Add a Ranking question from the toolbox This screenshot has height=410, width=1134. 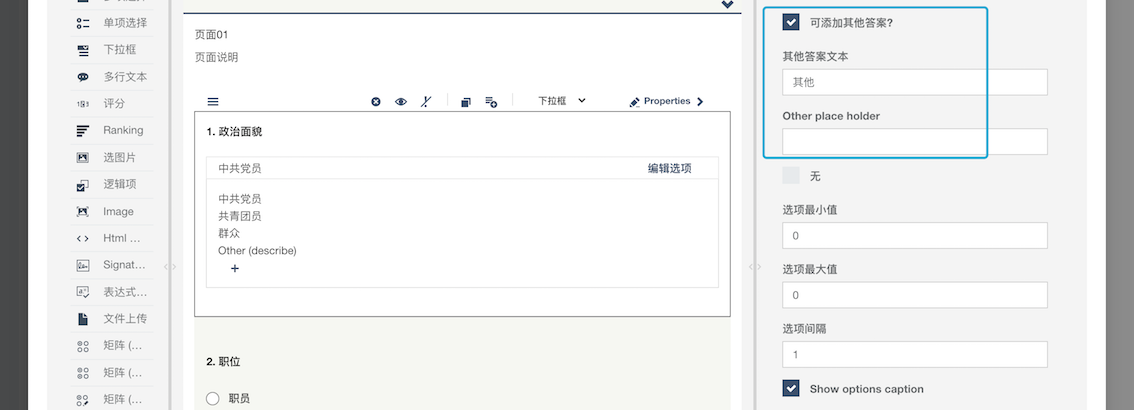click(112, 130)
